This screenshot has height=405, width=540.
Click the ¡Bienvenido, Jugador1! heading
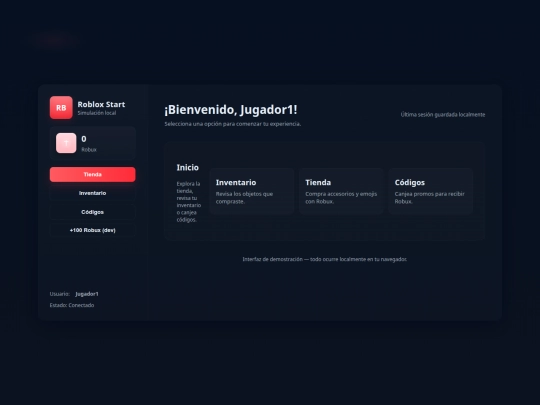(x=231, y=110)
